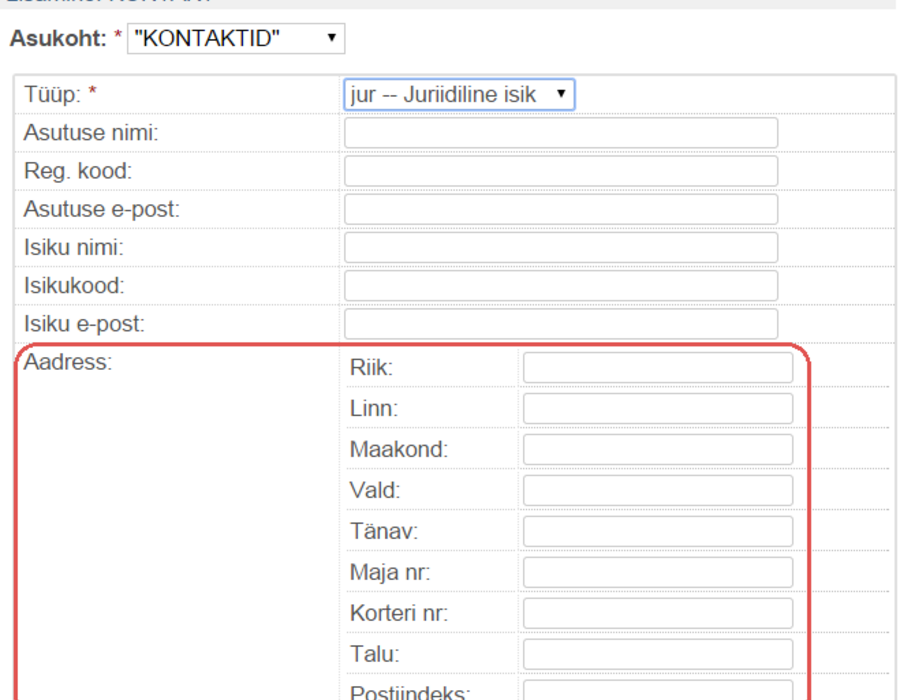Click the 'Isikukood:' label
900x700 pixels.
(74, 286)
